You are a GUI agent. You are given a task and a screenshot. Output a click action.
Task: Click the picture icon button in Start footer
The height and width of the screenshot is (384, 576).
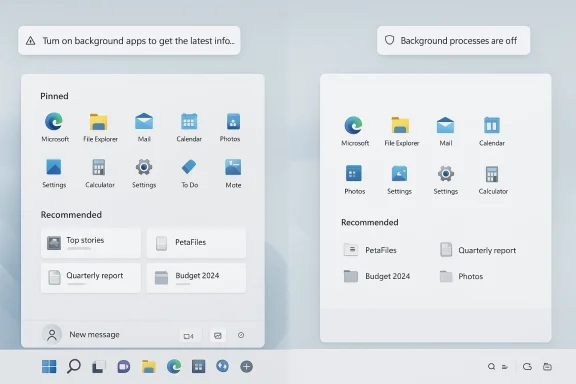(x=218, y=335)
